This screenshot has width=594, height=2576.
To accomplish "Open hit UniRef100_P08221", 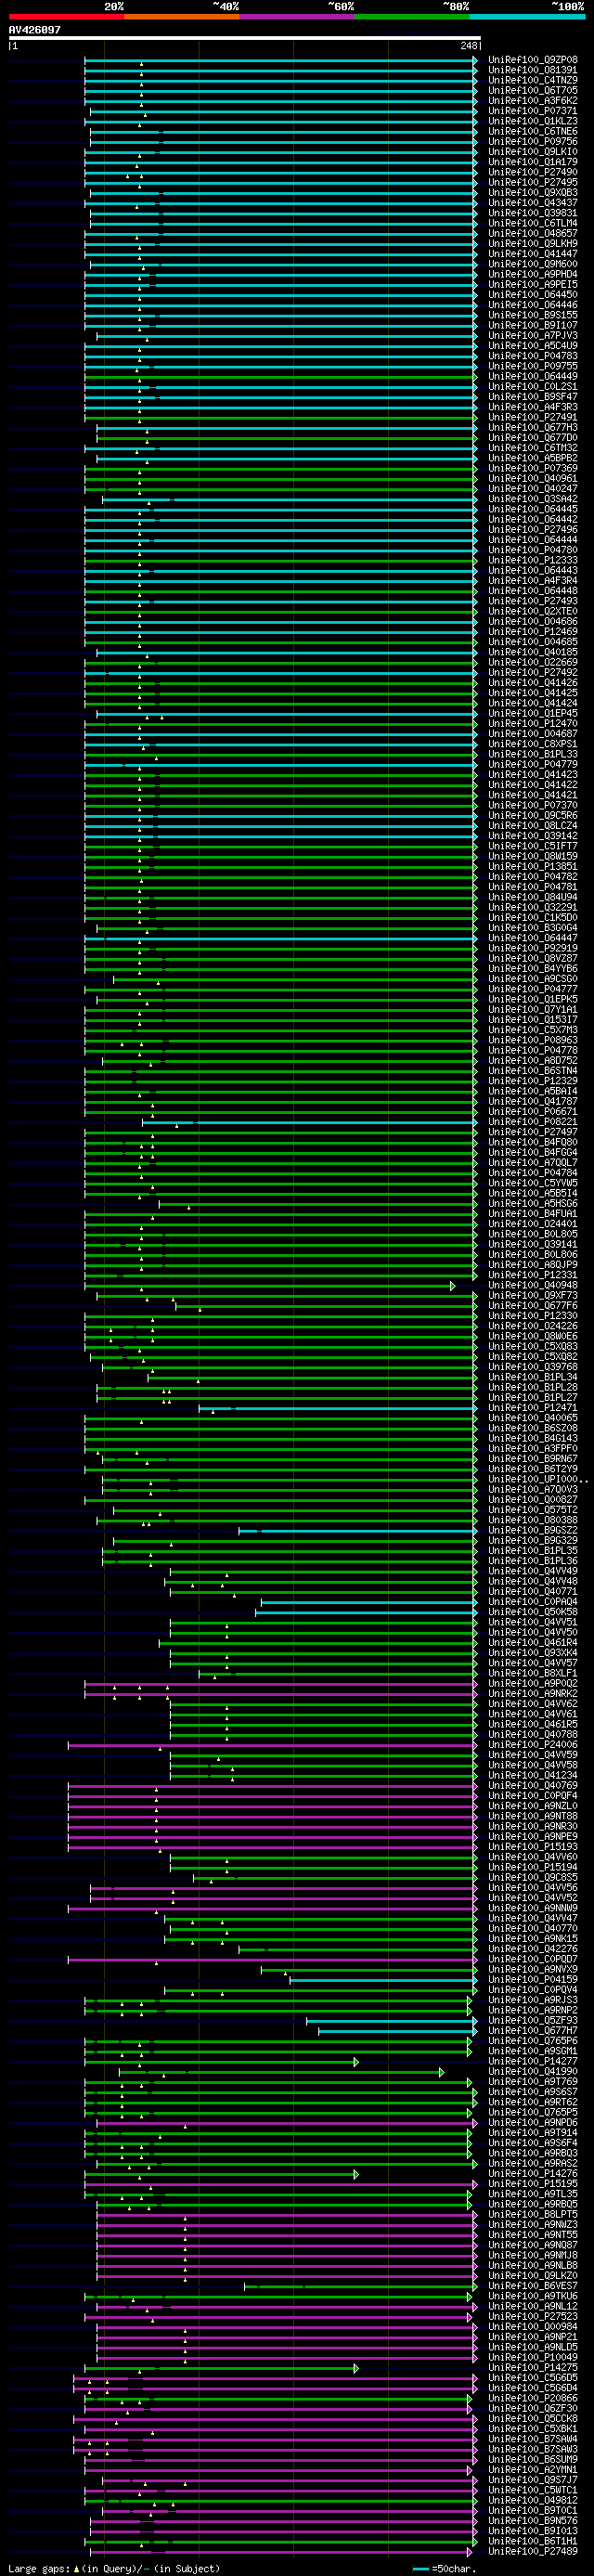I will click(x=532, y=1122).
